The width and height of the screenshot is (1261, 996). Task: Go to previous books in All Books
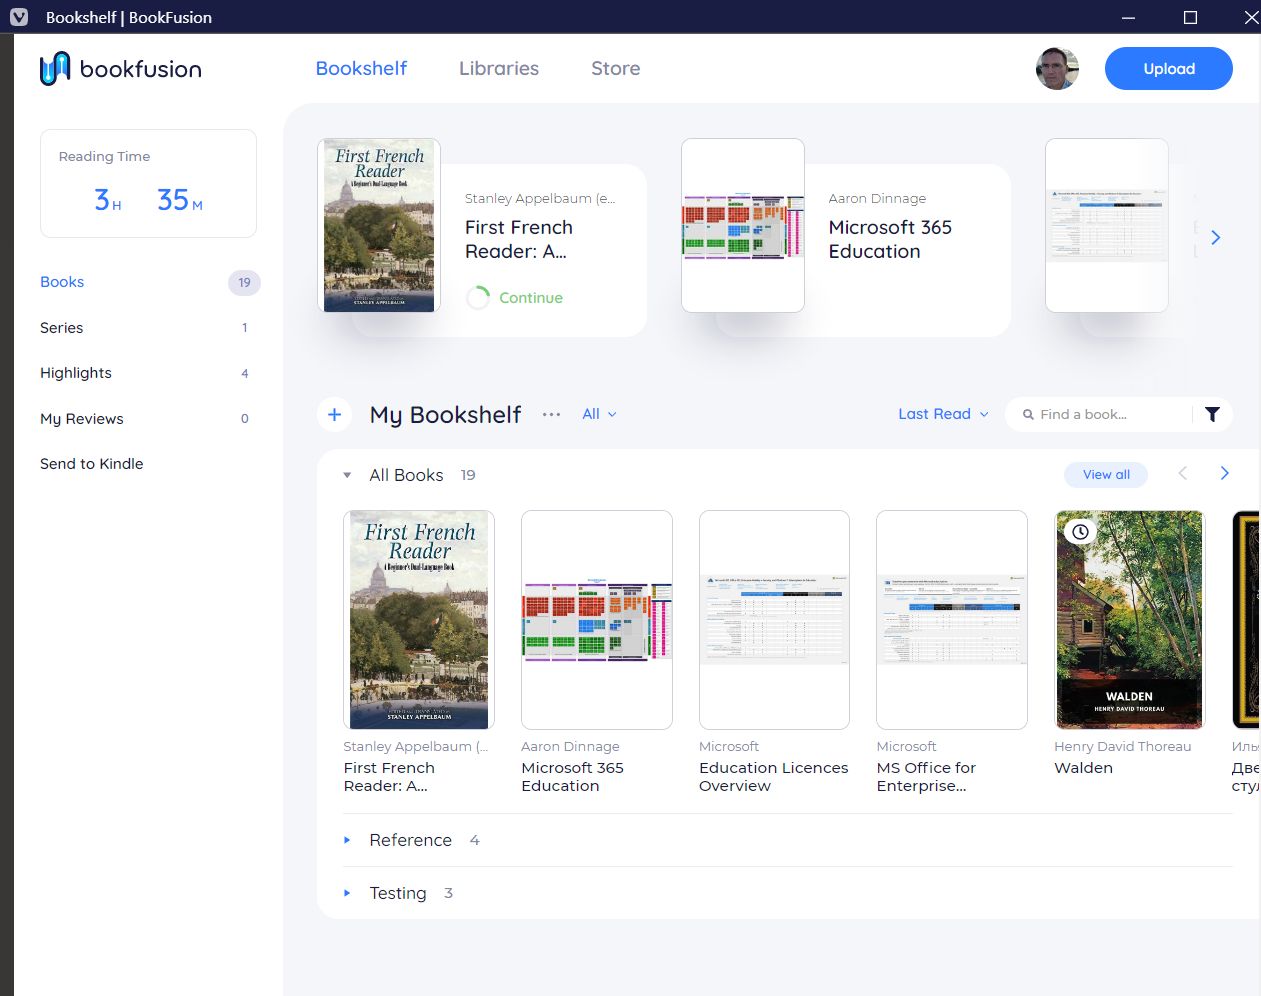(1183, 473)
